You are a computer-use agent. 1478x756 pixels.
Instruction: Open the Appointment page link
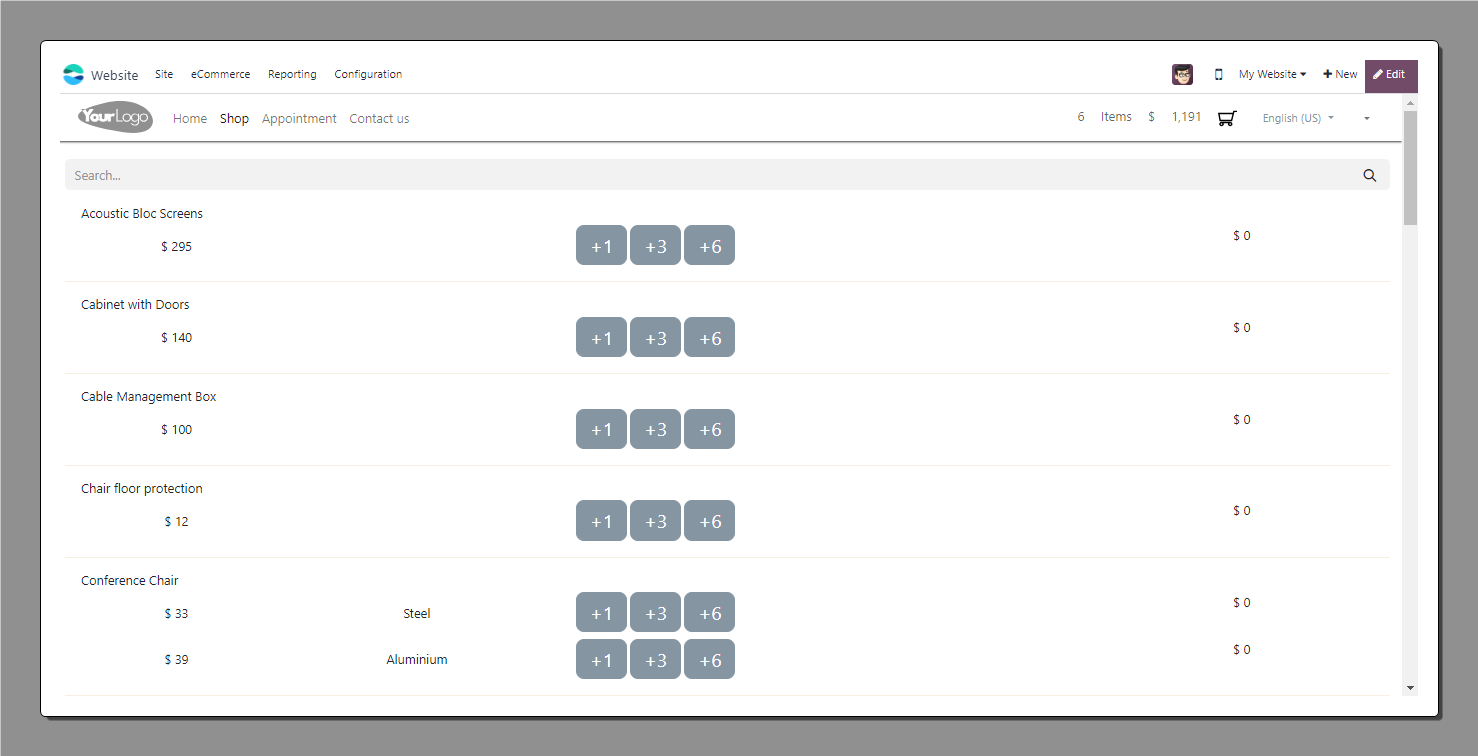(299, 118)
